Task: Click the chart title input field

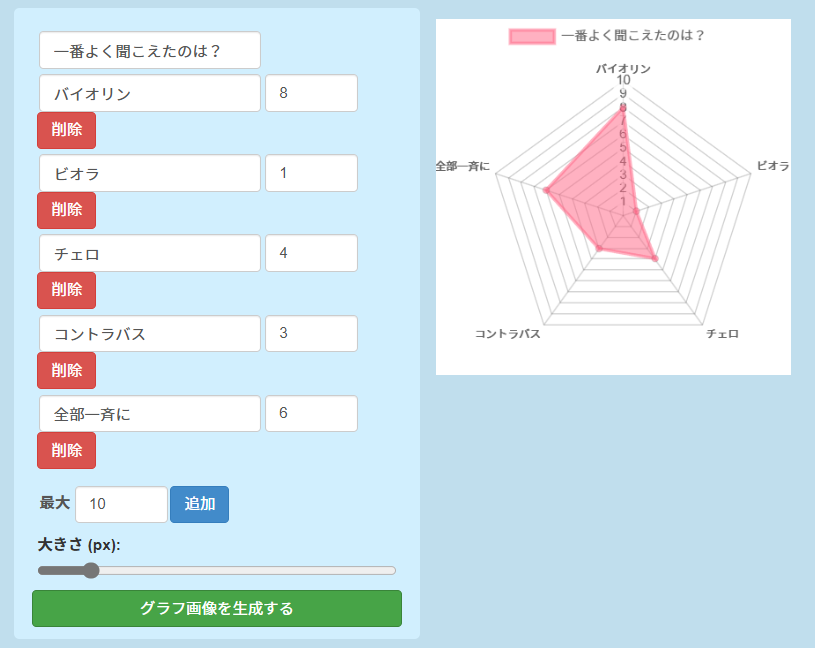Action: [x=150, y=50]
